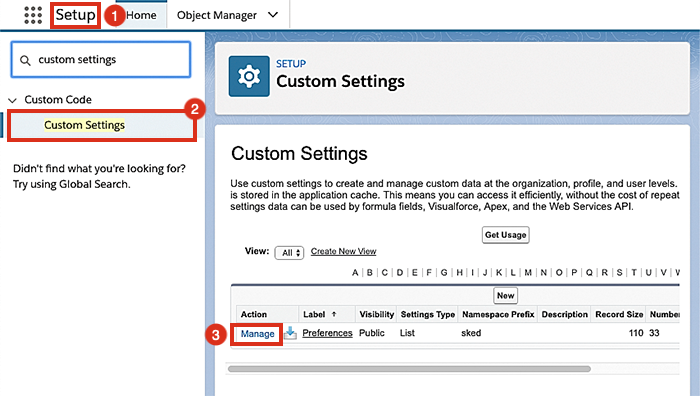Click the 'sked' namespace prefix cell
The height and width of the screenshot is (396, 700).
coord(471,333)
